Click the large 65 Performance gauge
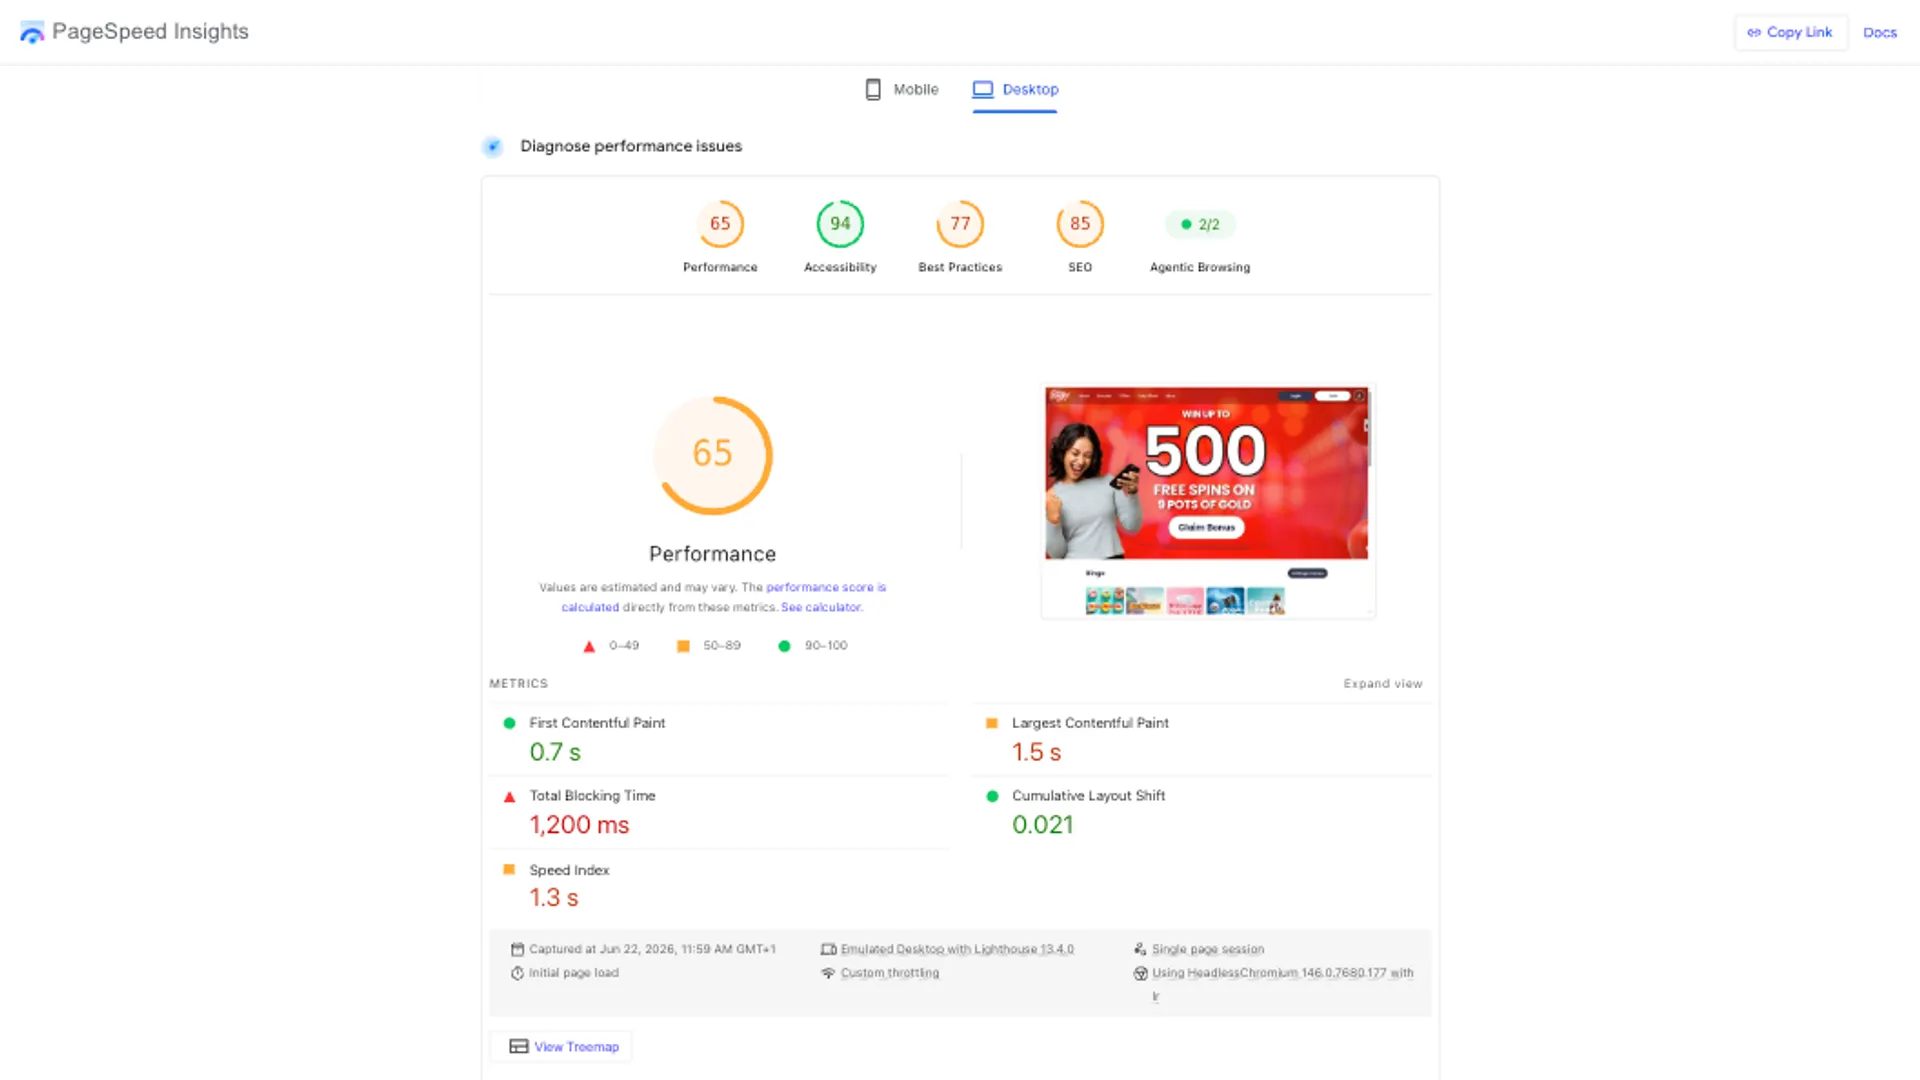The image size is (1920, 1080). click(713, 456)
